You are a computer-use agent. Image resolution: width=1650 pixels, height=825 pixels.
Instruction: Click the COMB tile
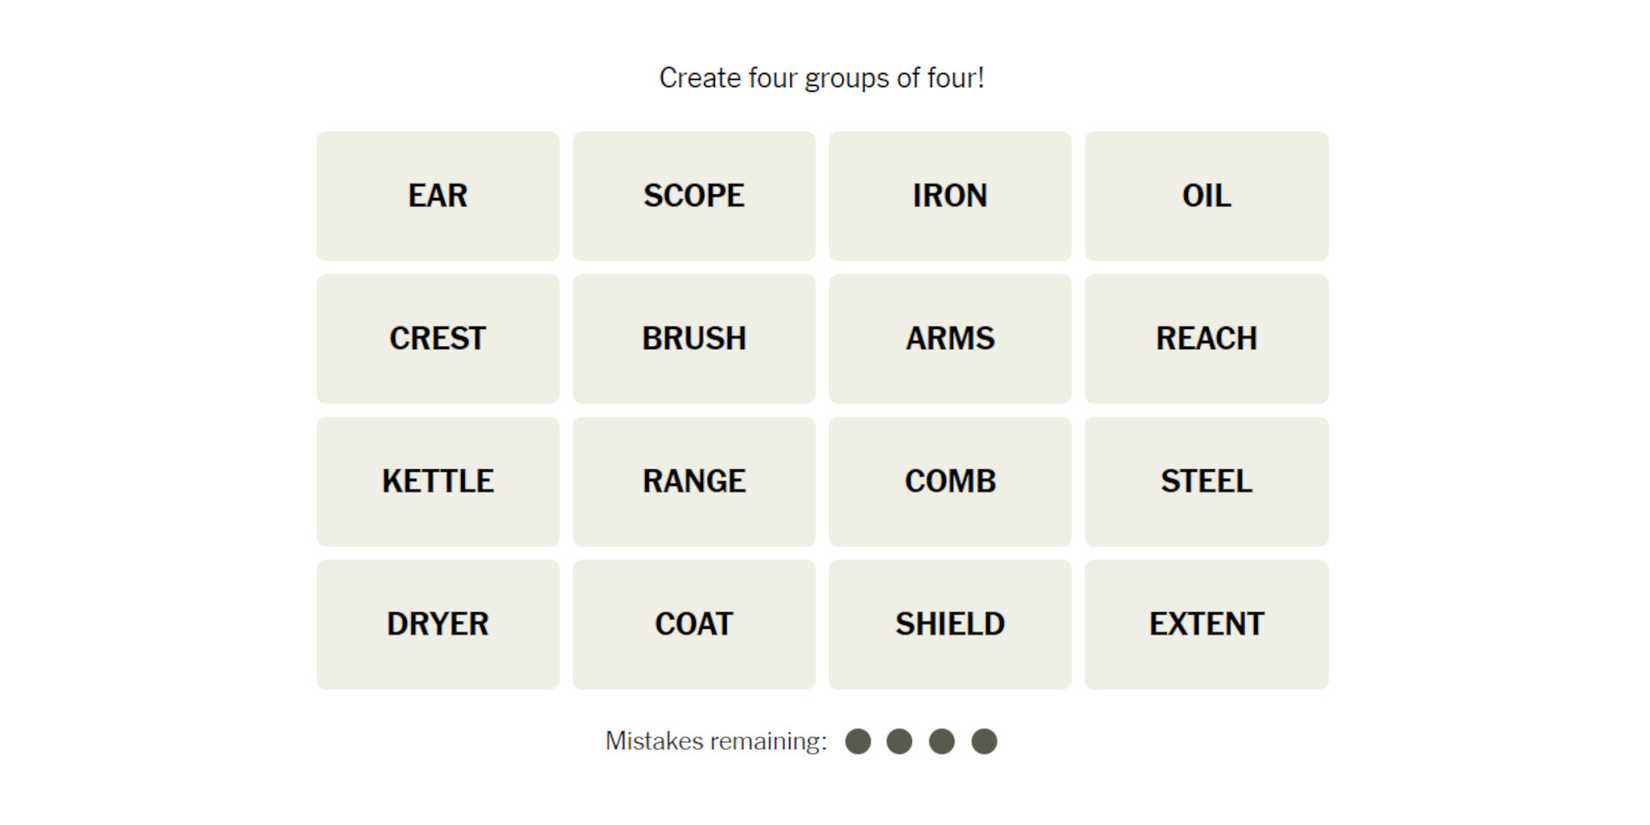click(x=949, y=482)
